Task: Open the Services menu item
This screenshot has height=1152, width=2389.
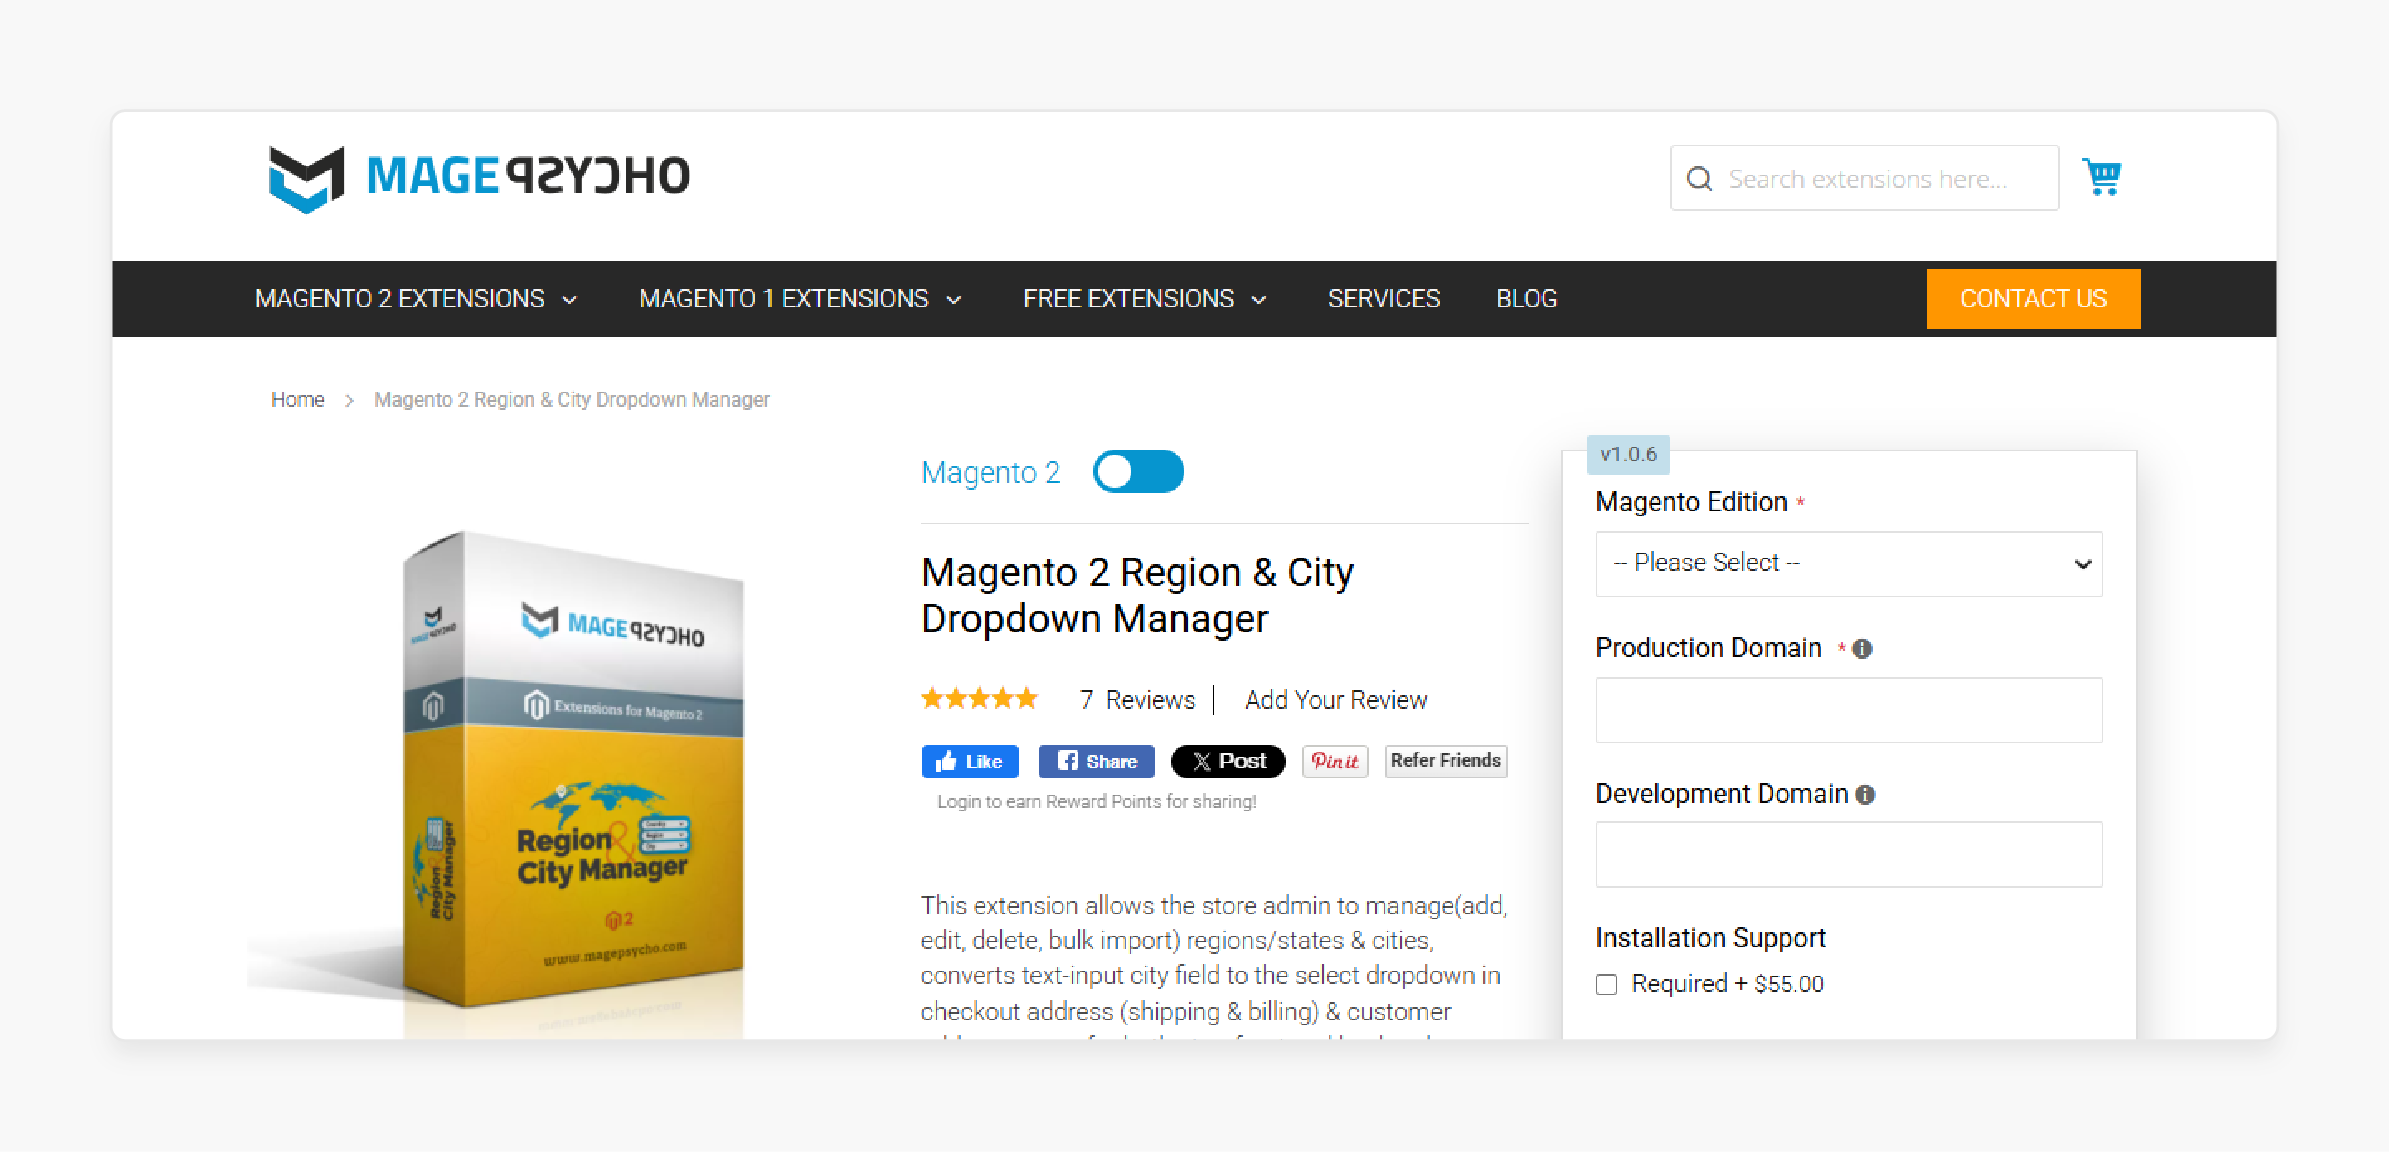Action: tap(1384, 299)
